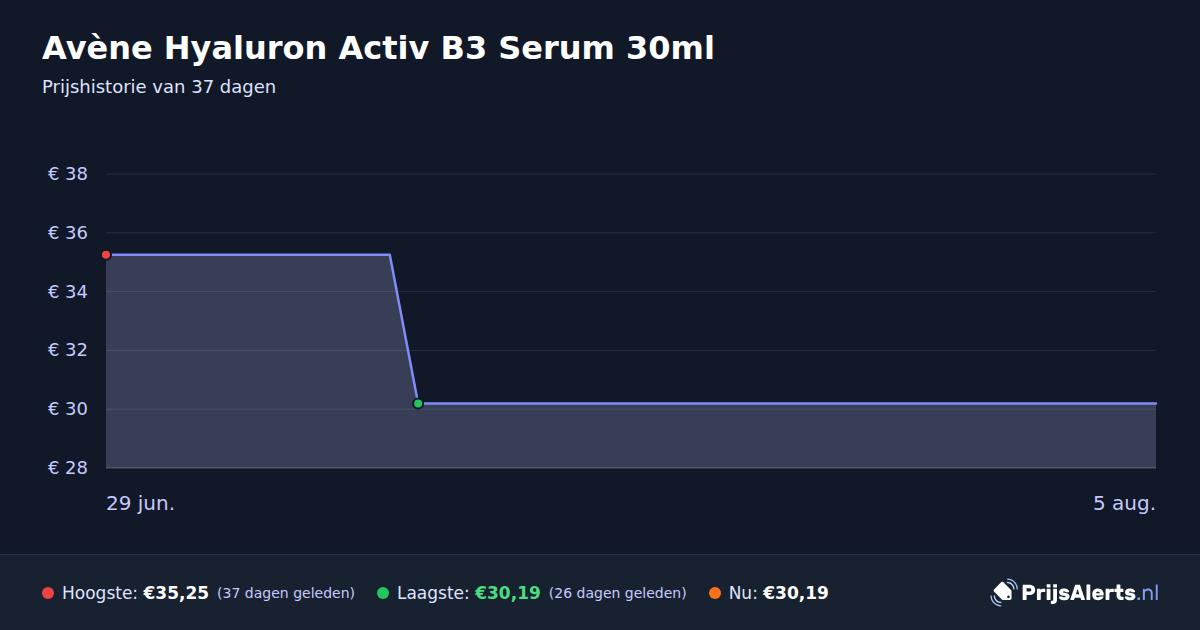Select the red highest-price marker on chart

point(106,255)
